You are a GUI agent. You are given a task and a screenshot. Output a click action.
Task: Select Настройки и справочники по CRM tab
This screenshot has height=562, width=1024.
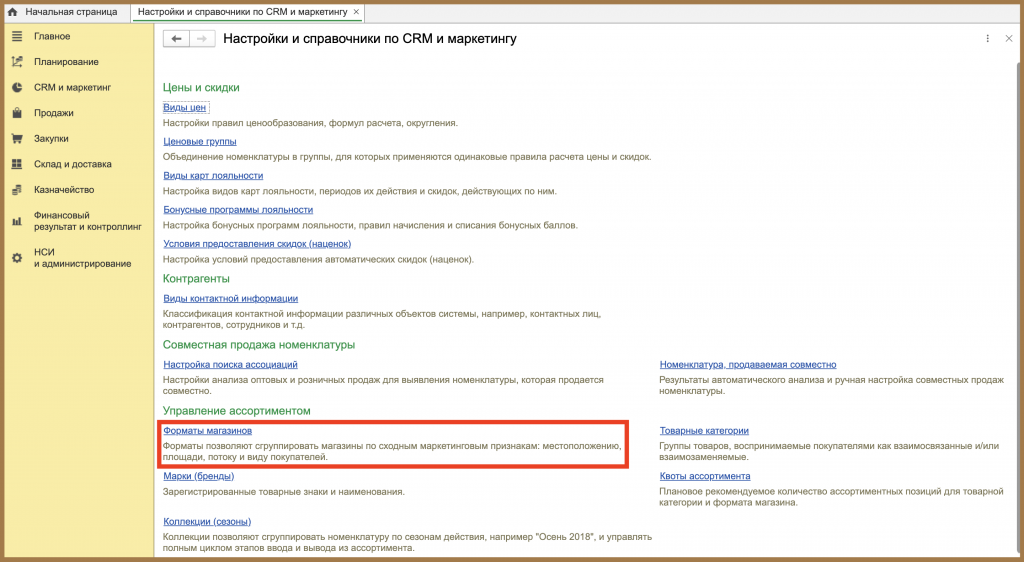242,12
